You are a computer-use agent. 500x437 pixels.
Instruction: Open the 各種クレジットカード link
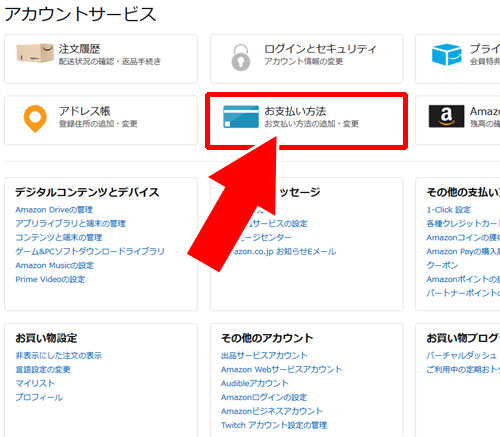[x=463, y=223]
